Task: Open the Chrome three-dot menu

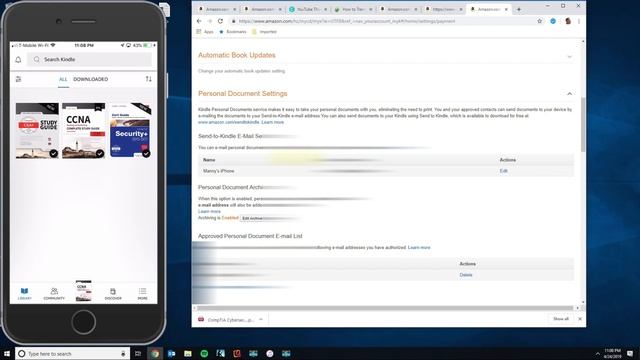Action: 579,21
